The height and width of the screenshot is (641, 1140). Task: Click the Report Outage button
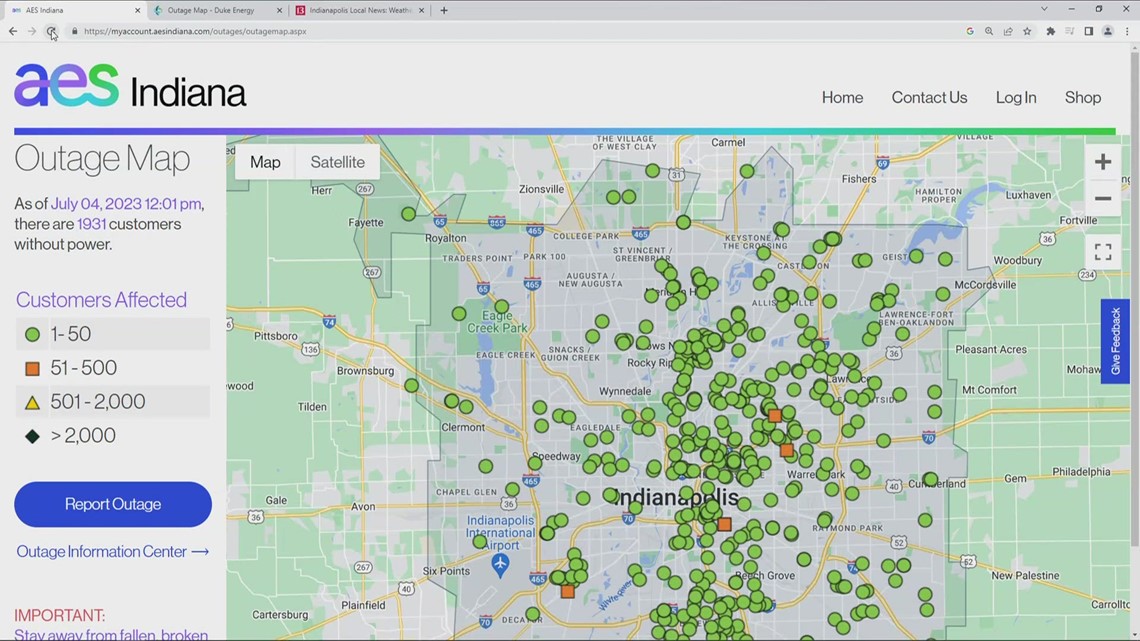(112, 504)
